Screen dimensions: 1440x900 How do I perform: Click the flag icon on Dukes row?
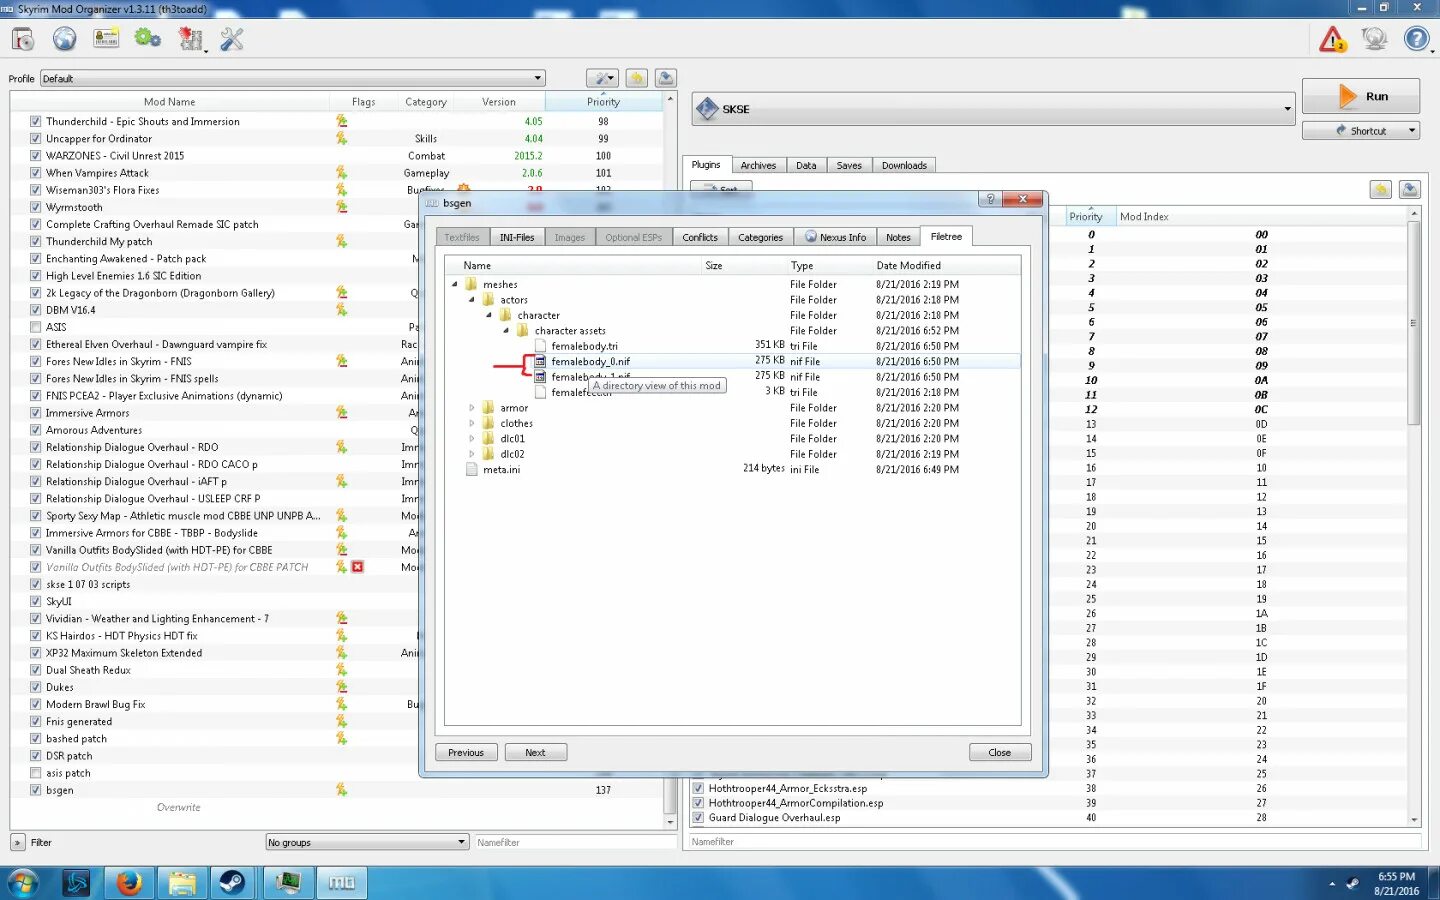pos(341,687)
